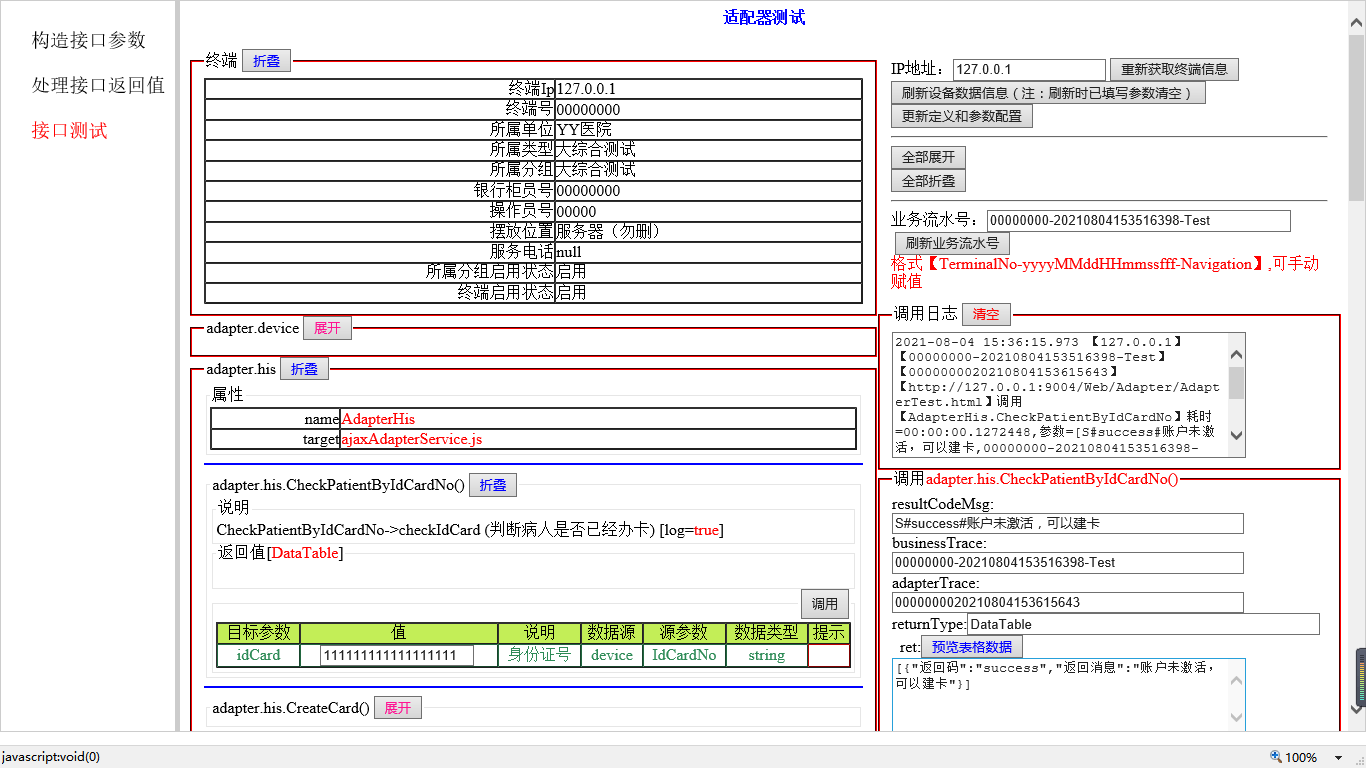
Task: Collapse the adapter.his section
Action: tap(304, 369)
